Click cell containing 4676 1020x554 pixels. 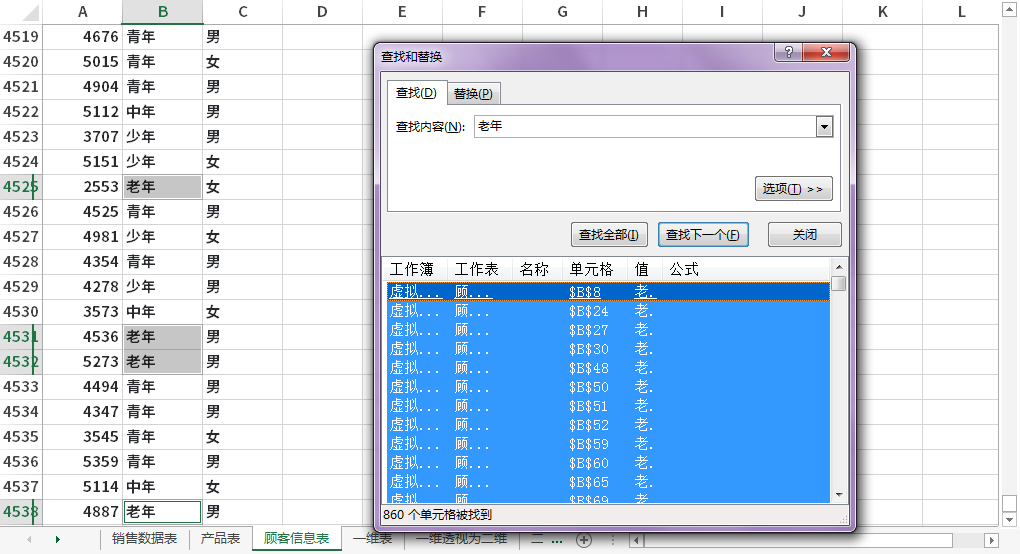coord(82,36)
